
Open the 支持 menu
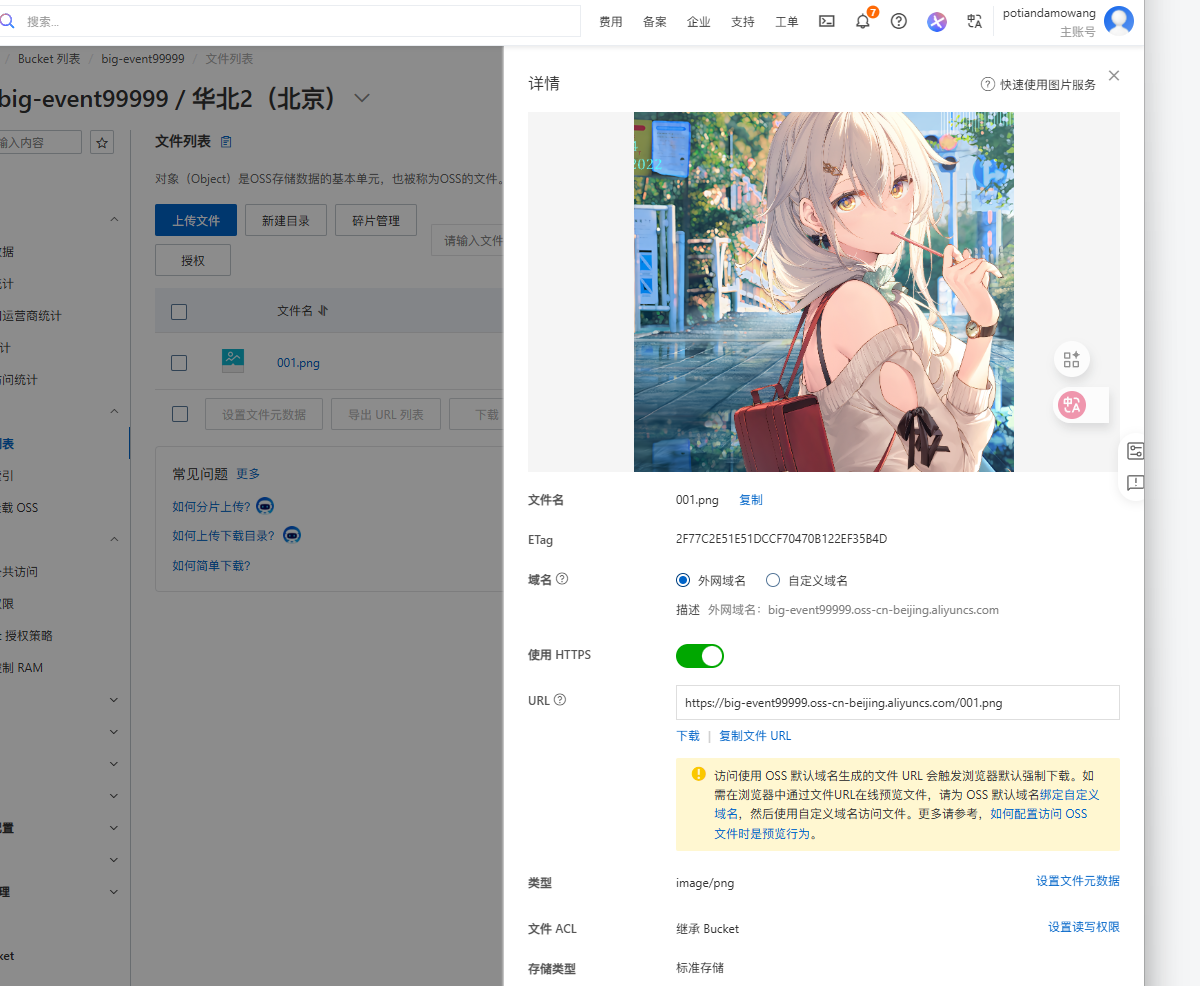click(743, 22)
